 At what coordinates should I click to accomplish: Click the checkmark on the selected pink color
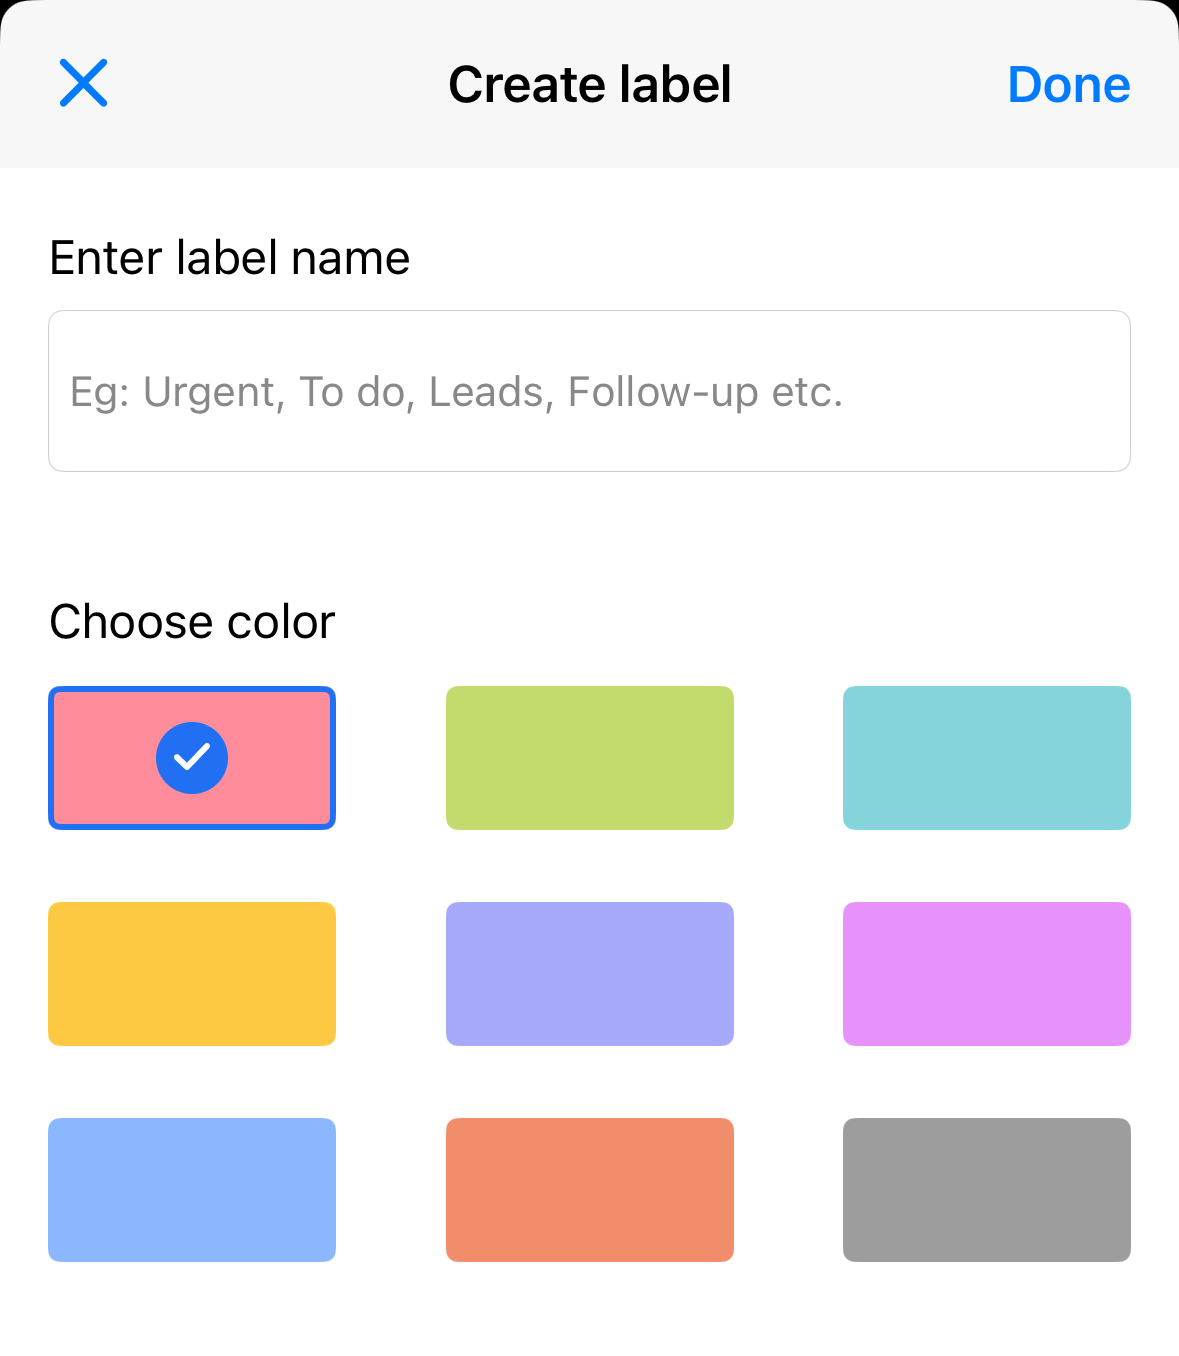coord(191,757)
